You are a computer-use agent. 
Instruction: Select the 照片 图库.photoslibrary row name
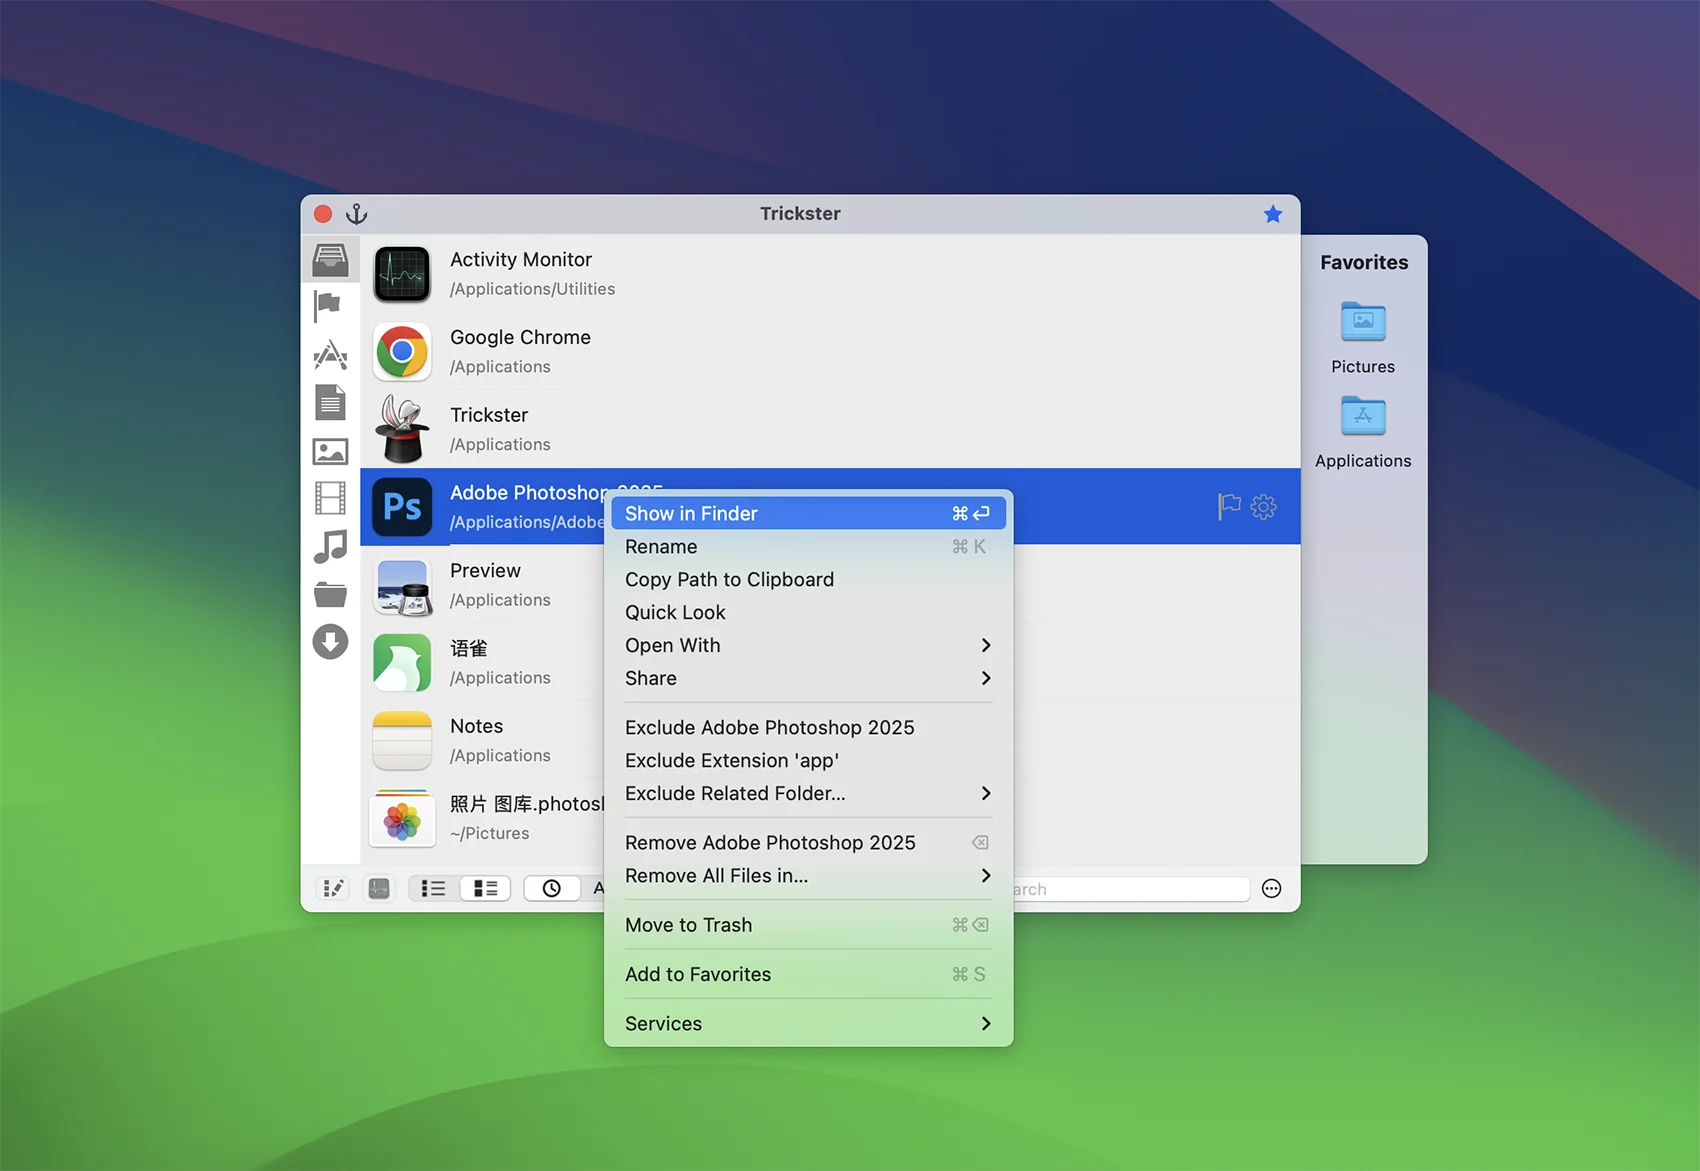click(x=527, y=804)
